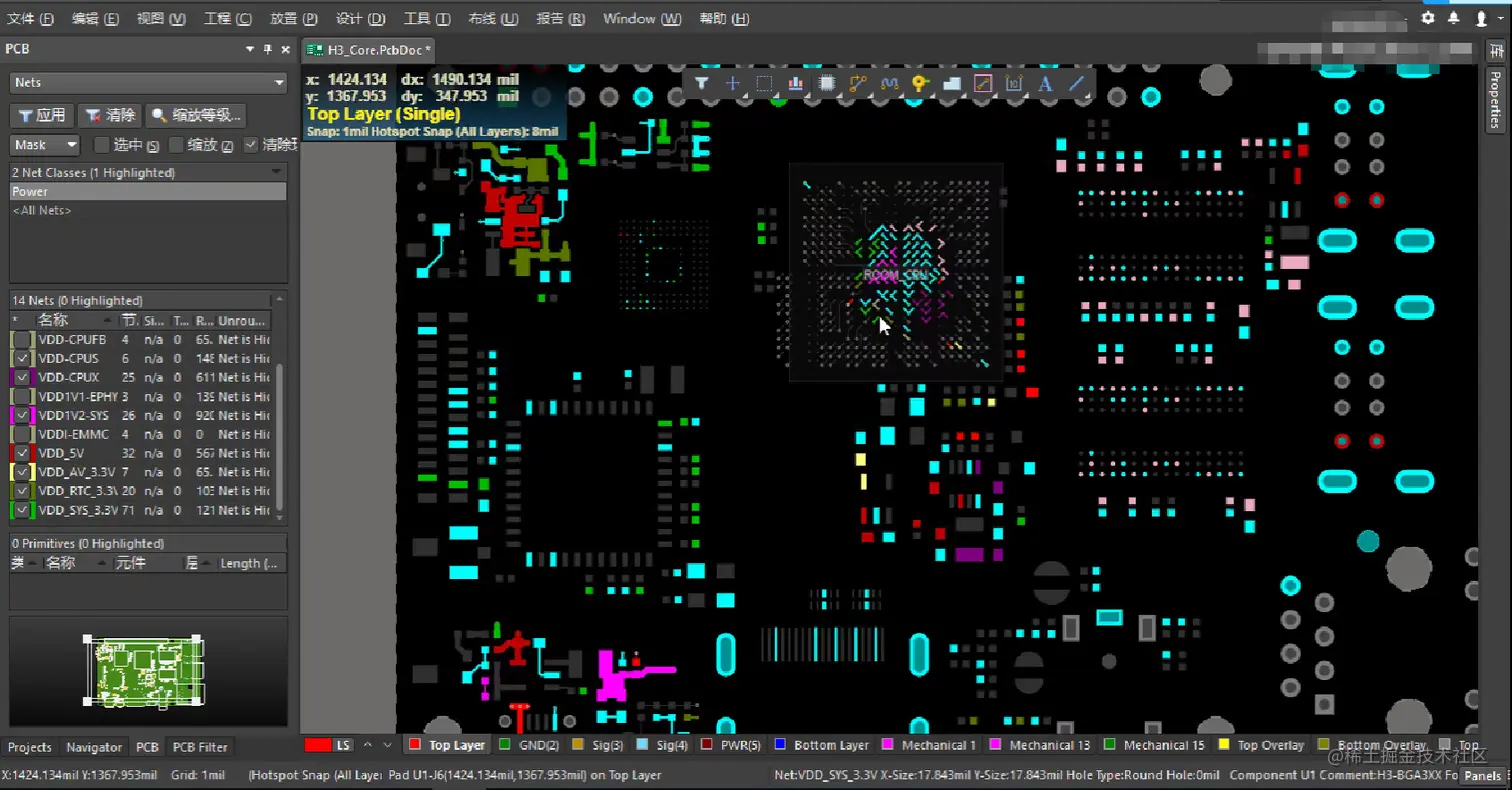Viewport: 1512px width, 790px height.
Task: Choose the place via tool
Action: point(920,84)
